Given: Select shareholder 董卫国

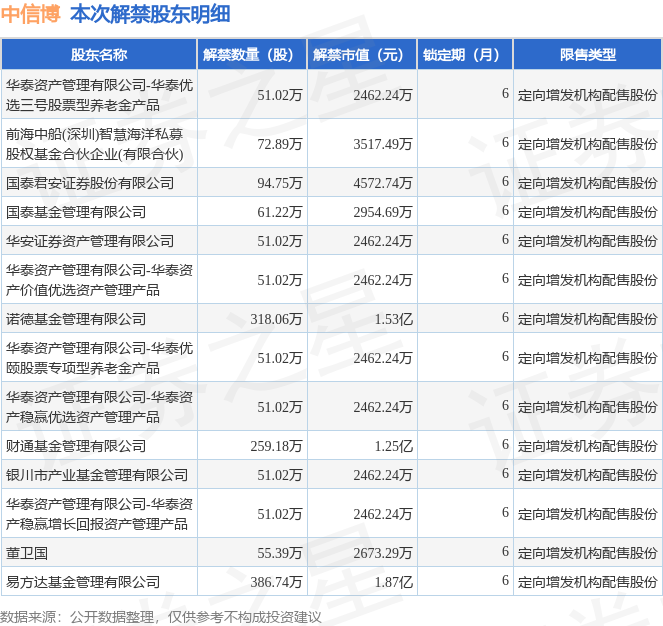Looking at the screenshot, I should click(x=27, y=553).
